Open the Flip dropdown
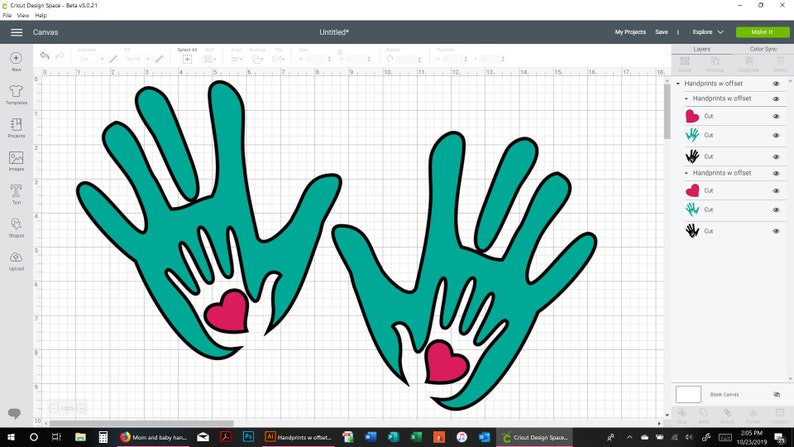 pos(279,59)
